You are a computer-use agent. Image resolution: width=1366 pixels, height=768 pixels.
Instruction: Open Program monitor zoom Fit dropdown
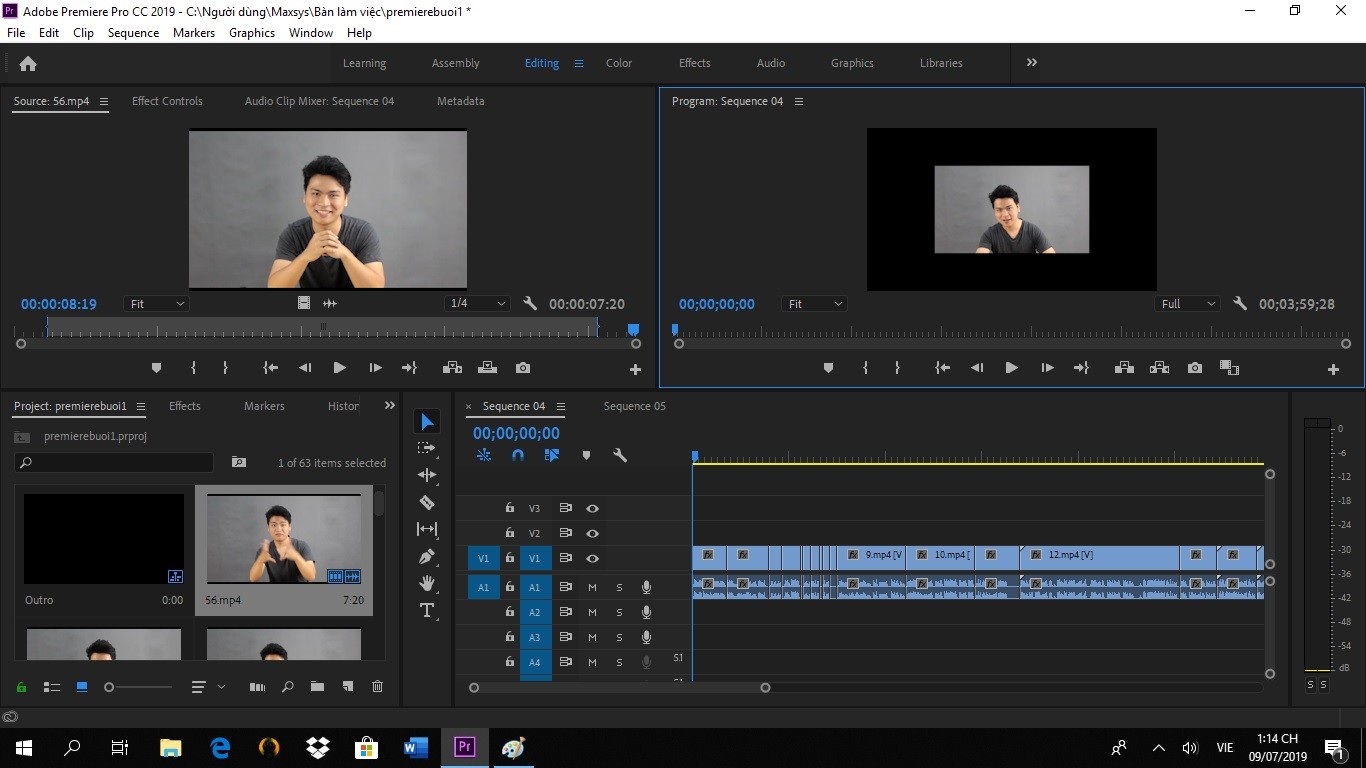(814, 304)
